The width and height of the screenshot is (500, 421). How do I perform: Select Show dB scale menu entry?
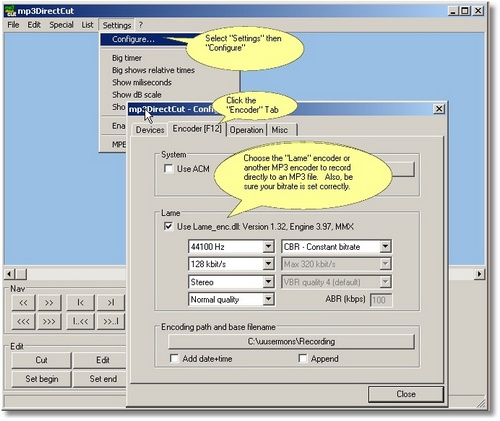click(137, 95)
